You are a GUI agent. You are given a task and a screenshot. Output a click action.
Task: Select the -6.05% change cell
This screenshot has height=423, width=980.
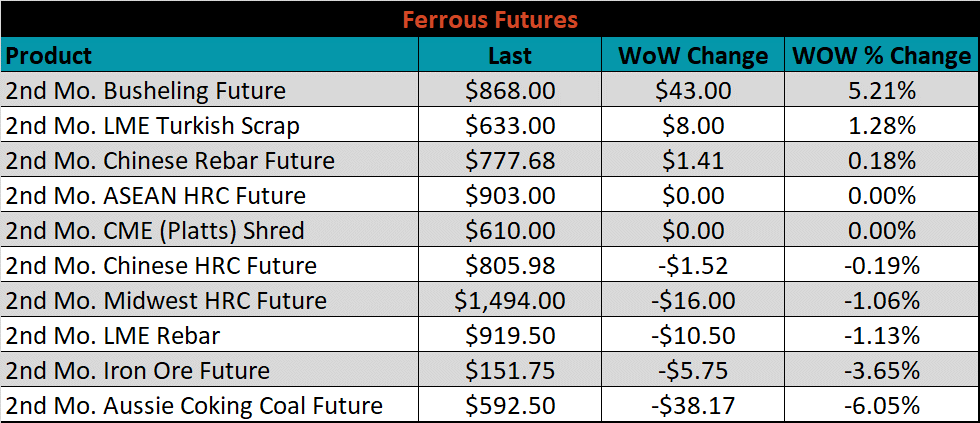[x=882, y=405]
